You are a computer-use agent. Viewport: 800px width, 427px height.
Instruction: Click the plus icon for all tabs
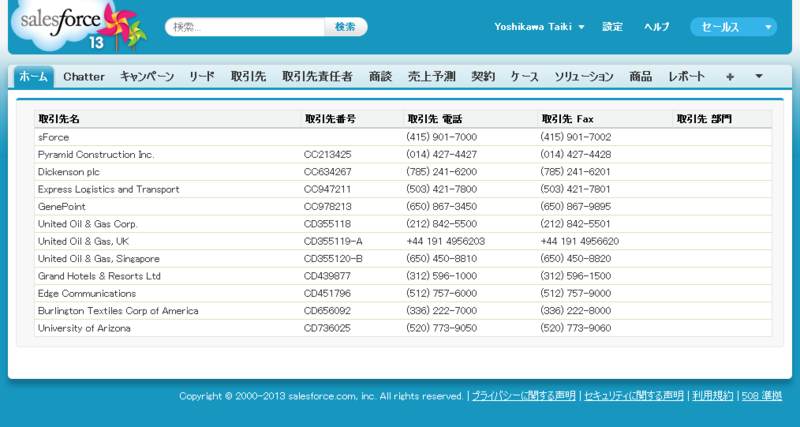[x=730, y=77]
